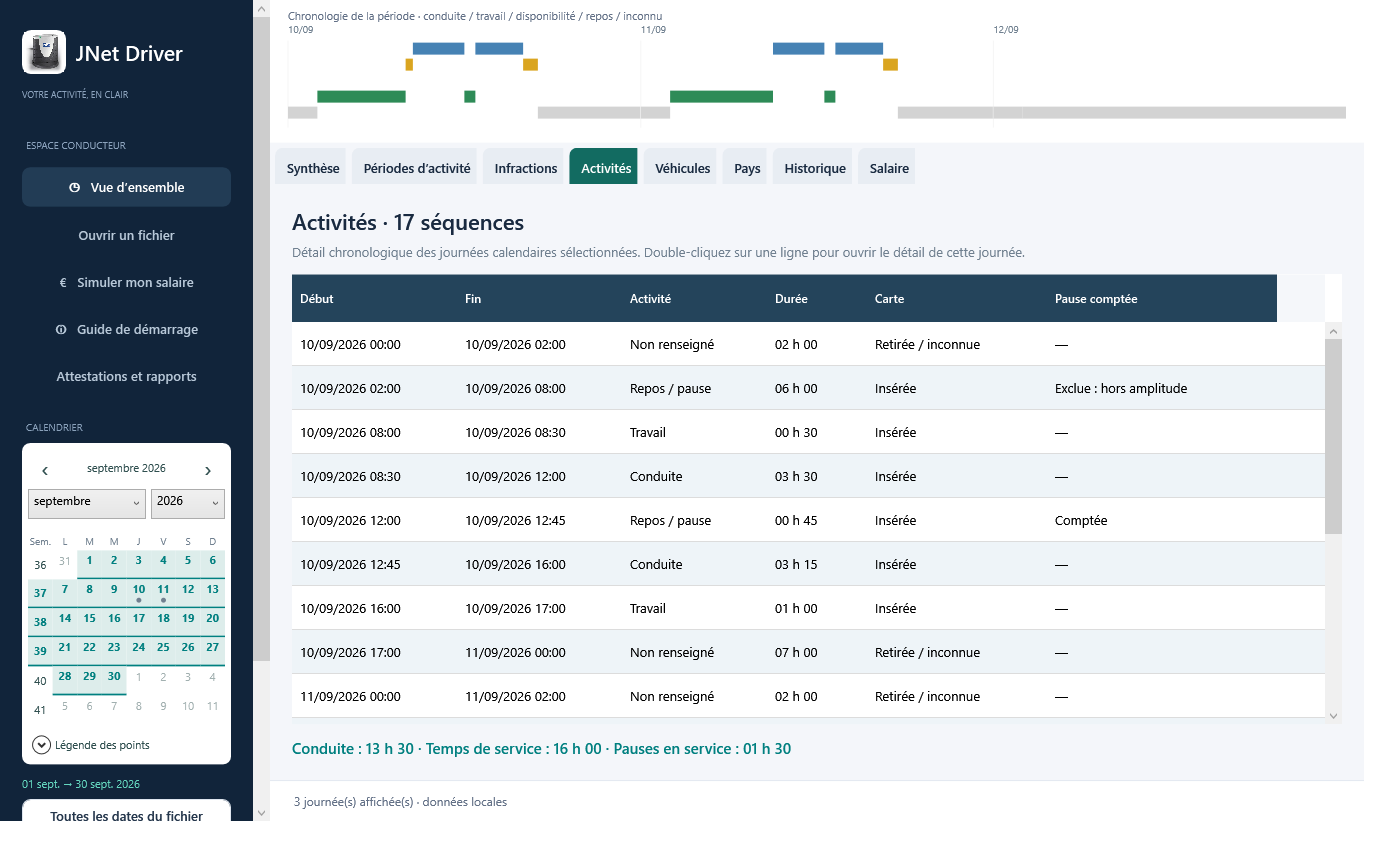The width and height of the screenshot is (1380, 860).
Task: Click the 'Comptée' pause cell
Action: 1081,521
